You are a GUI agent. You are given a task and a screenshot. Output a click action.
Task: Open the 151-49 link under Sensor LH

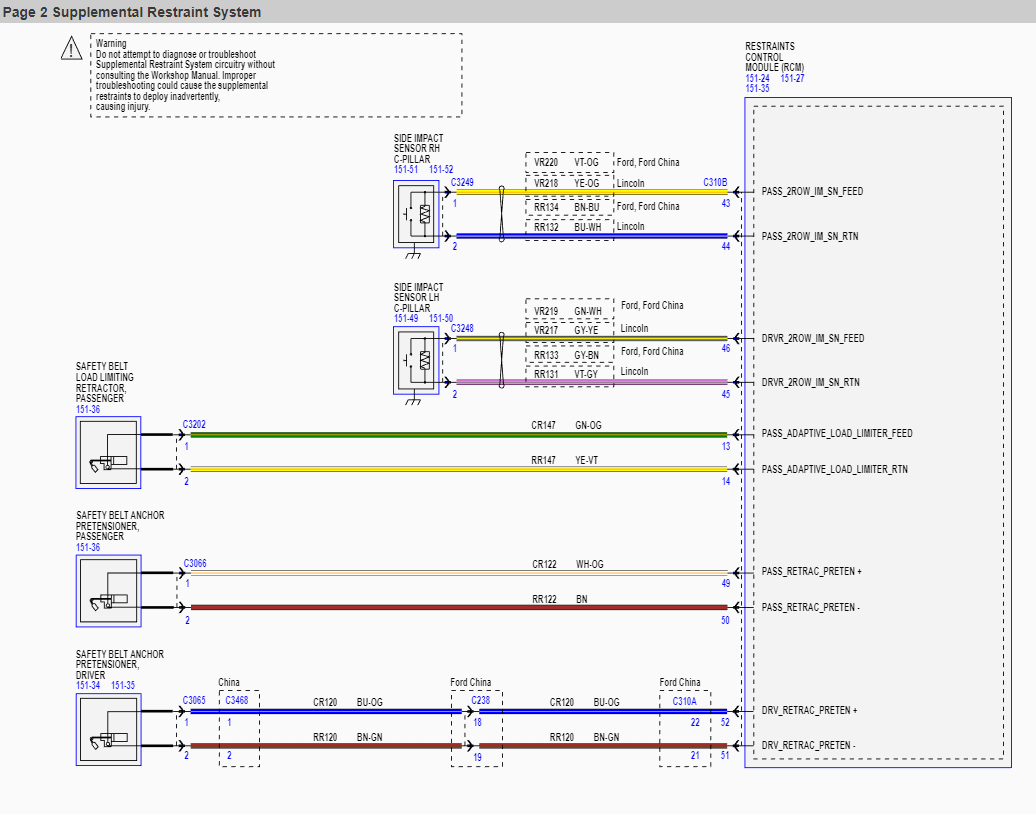[x=405, y=318]
